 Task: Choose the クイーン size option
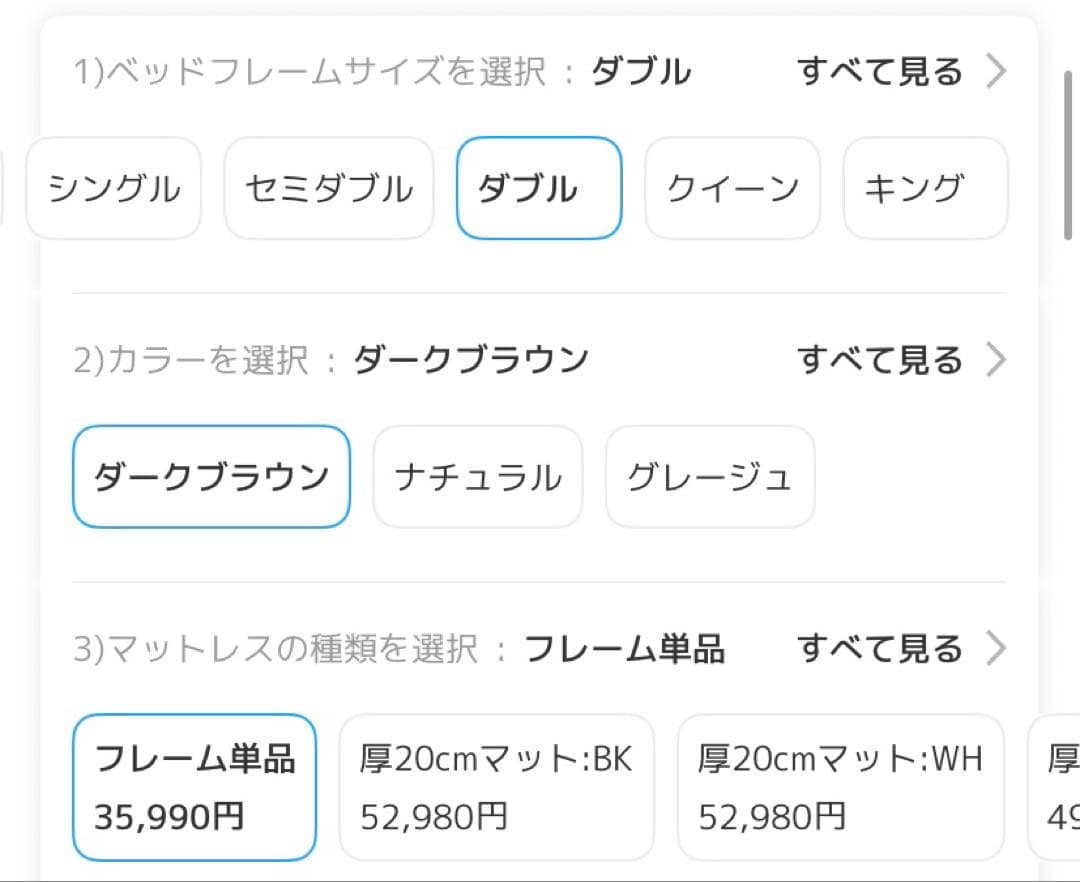coord(732,188)
